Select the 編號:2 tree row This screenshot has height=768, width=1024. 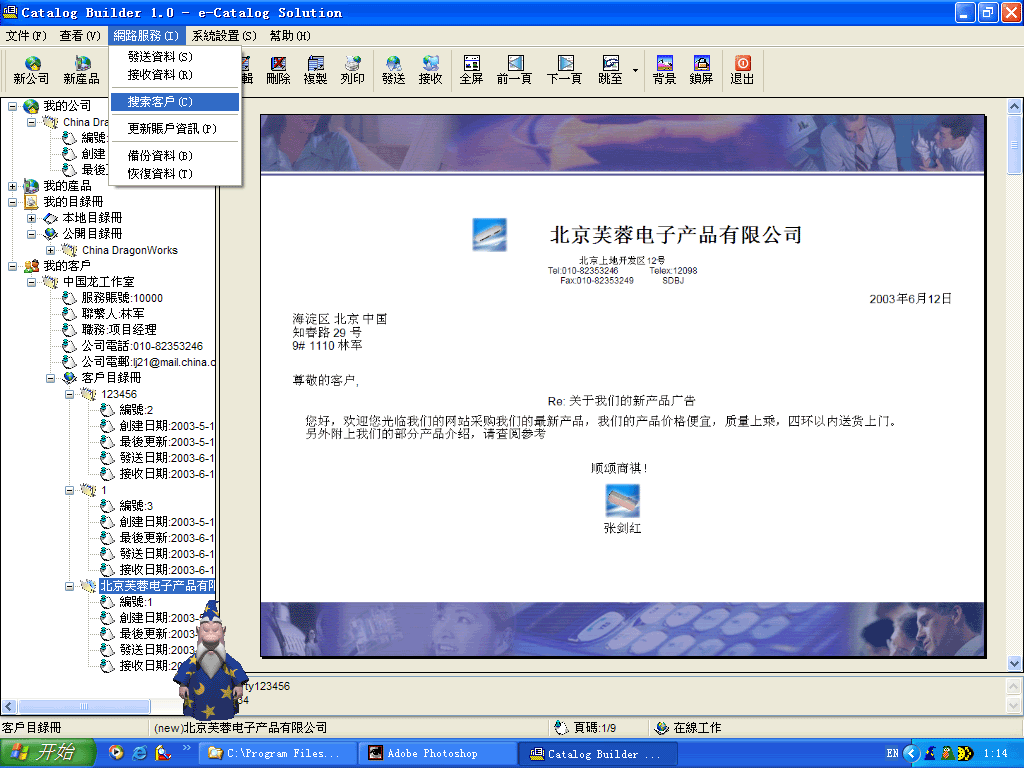136,410
